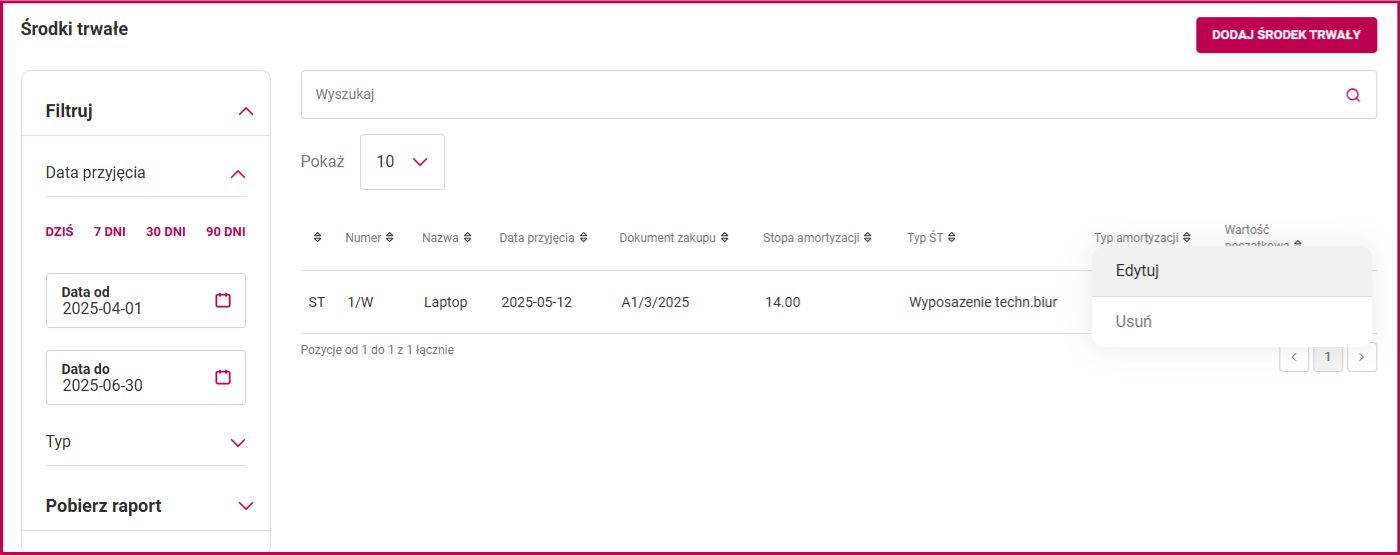Click Dodaj środek trwały button

tap(1286, 34)
